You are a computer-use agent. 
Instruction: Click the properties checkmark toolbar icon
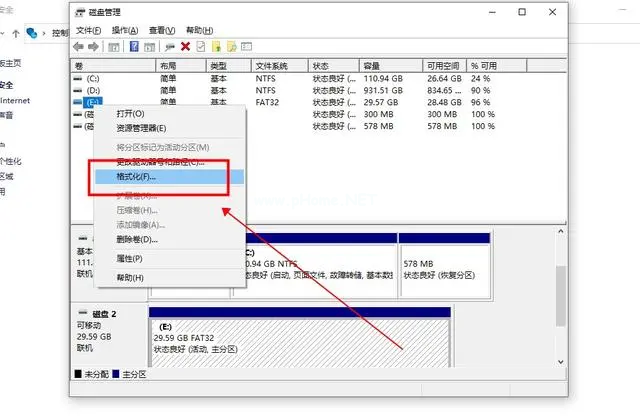[201, 47]
